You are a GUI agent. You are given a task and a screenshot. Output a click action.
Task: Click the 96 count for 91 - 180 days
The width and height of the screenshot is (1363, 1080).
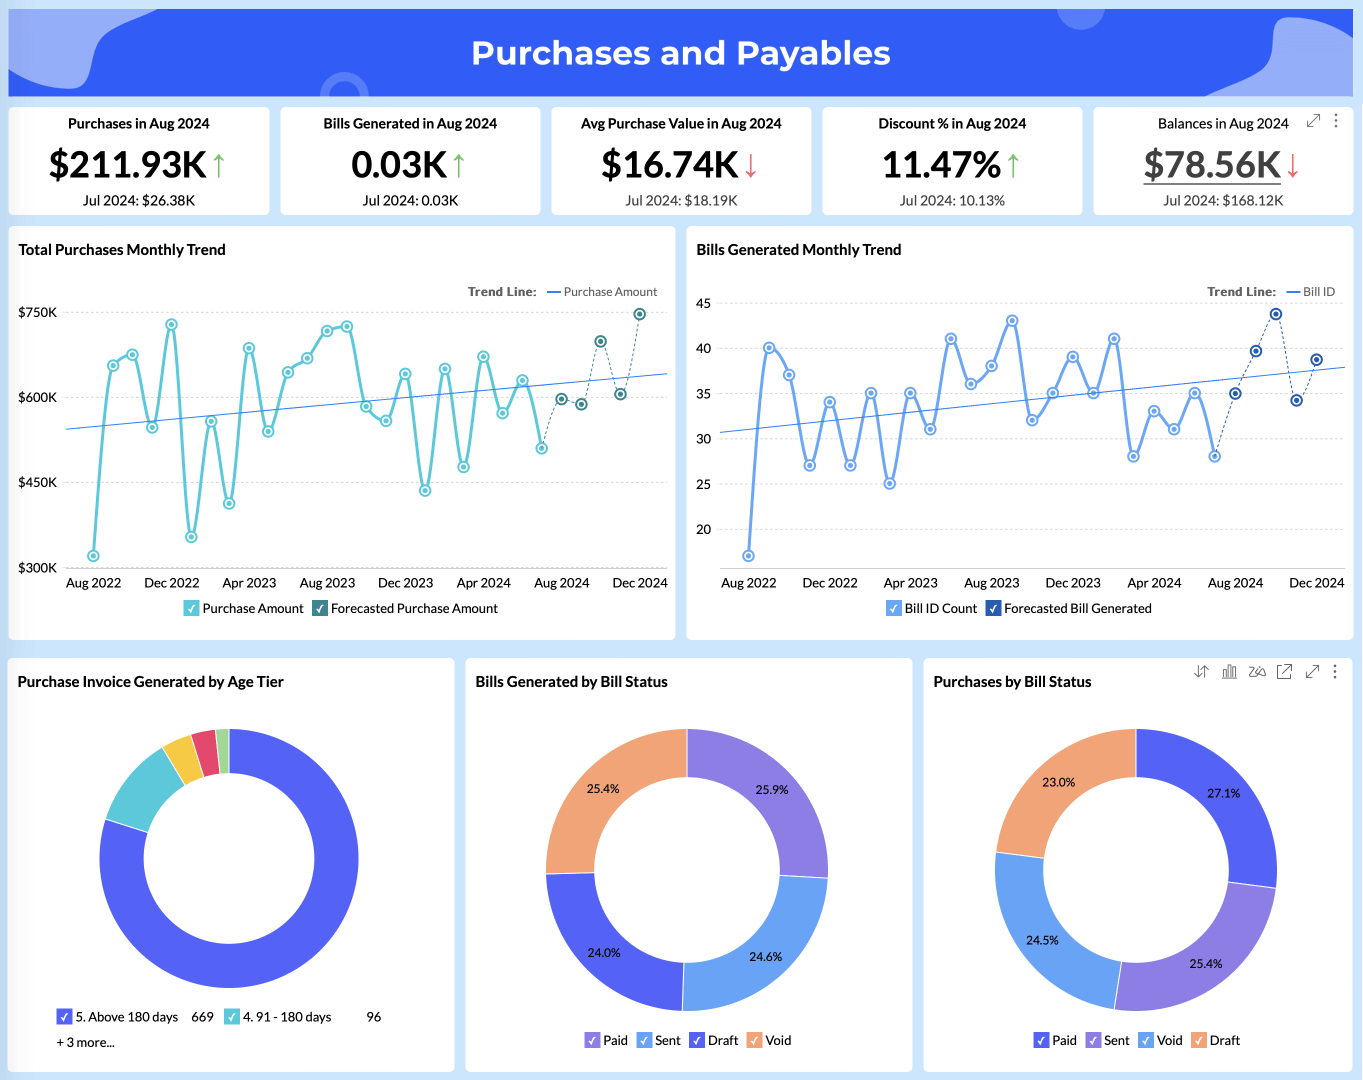pyautogui.click(x=374, y=1017)
